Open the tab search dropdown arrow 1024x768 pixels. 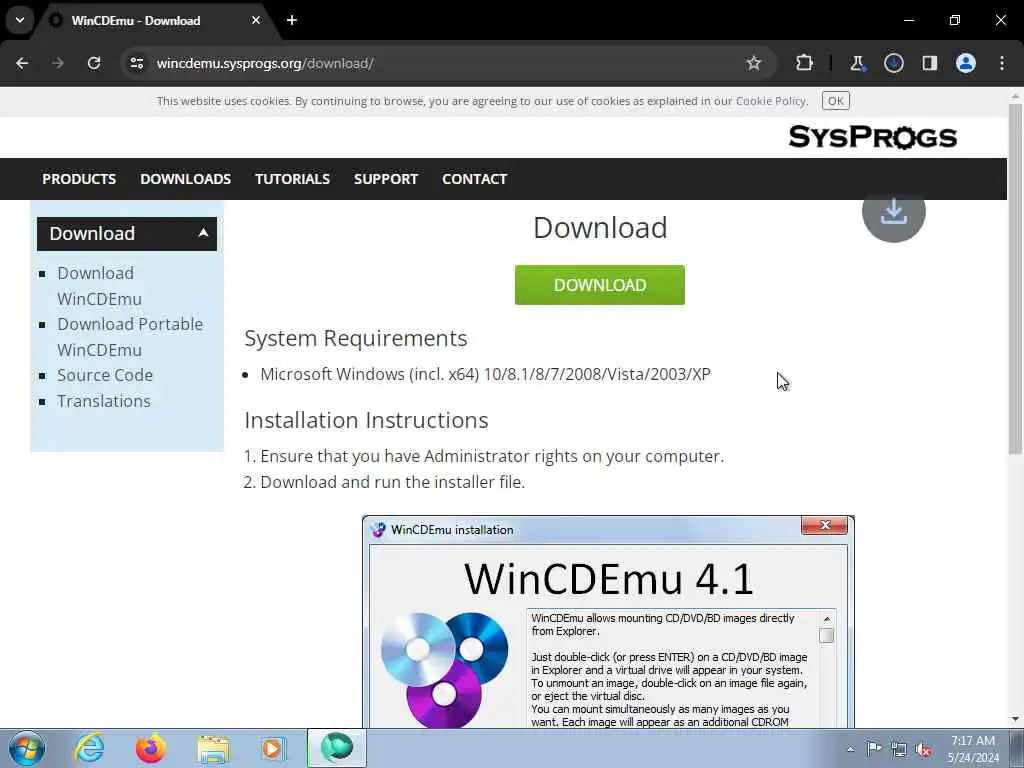click(20, 20)
